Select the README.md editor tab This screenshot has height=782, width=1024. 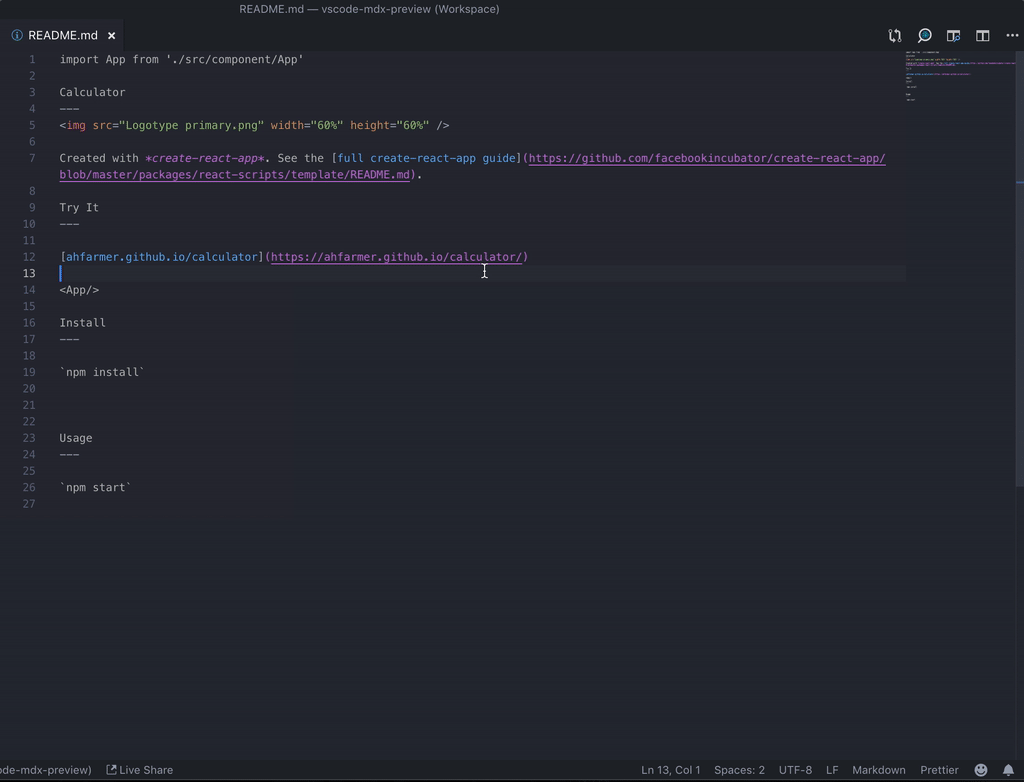(x=62, y=35)
